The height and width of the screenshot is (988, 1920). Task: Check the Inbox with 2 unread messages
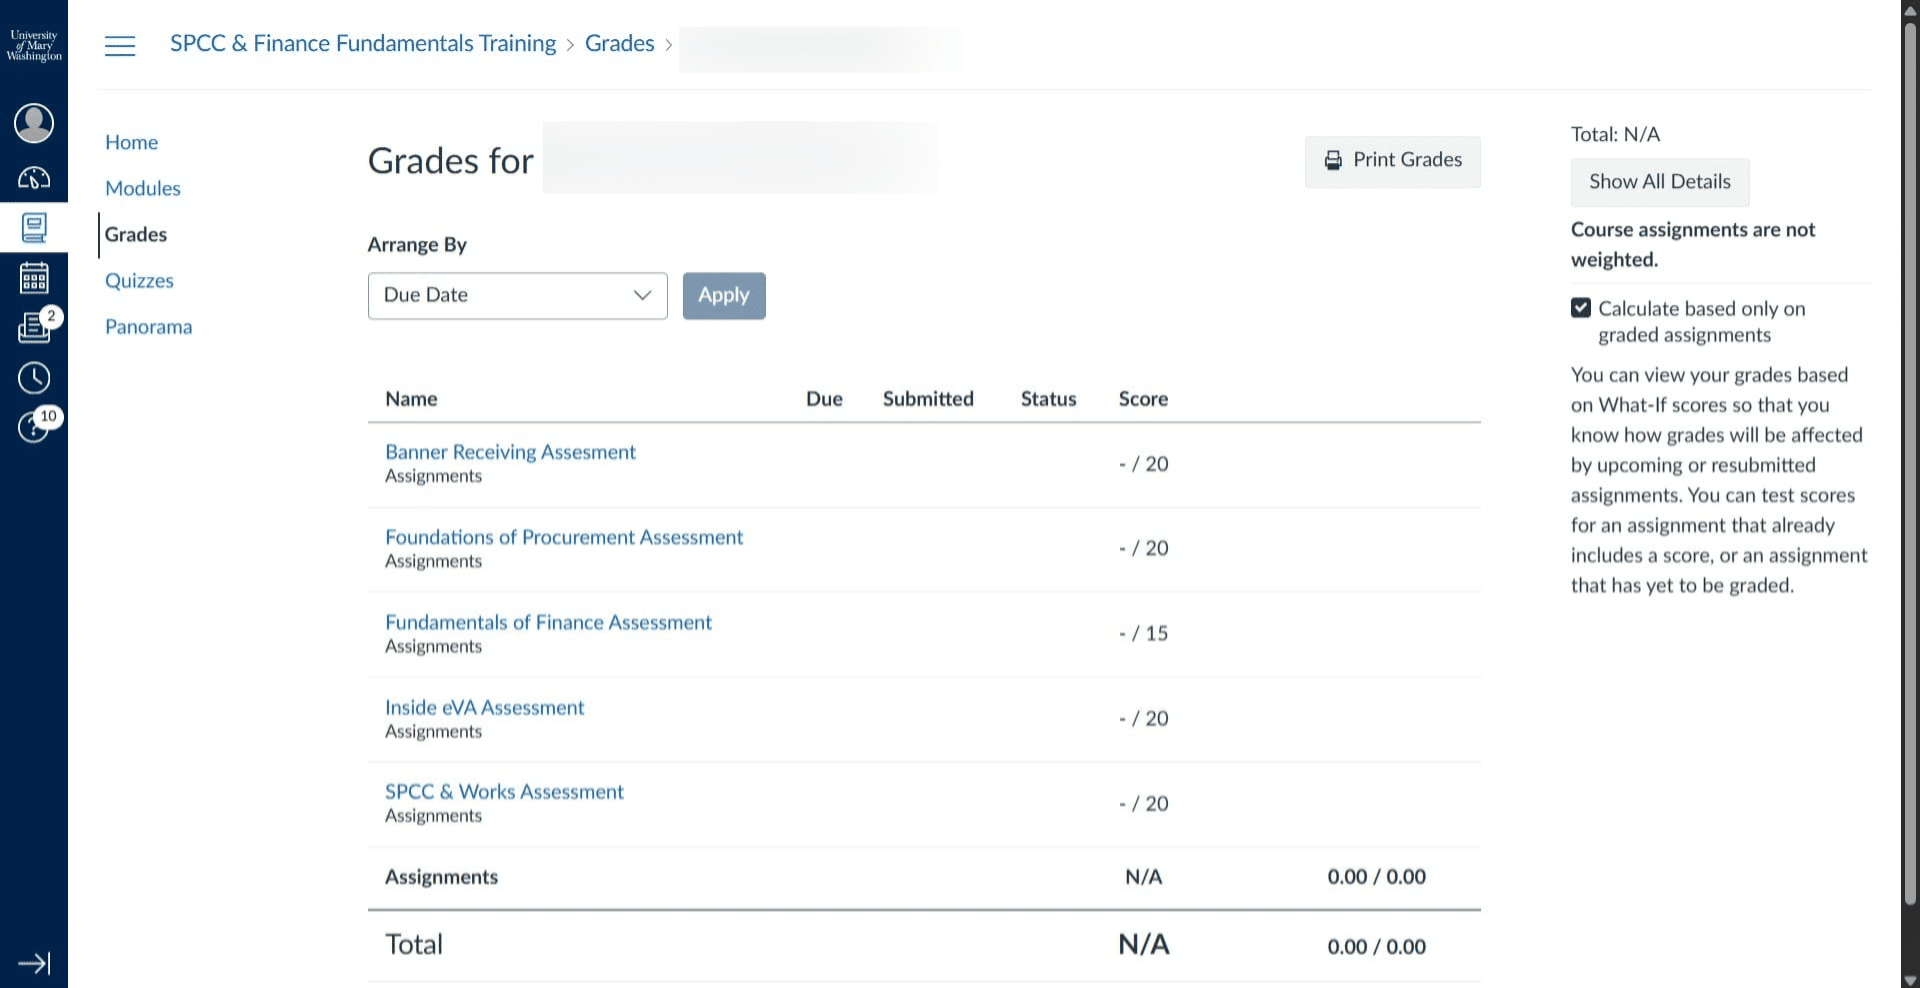click(x=34, y=328)
